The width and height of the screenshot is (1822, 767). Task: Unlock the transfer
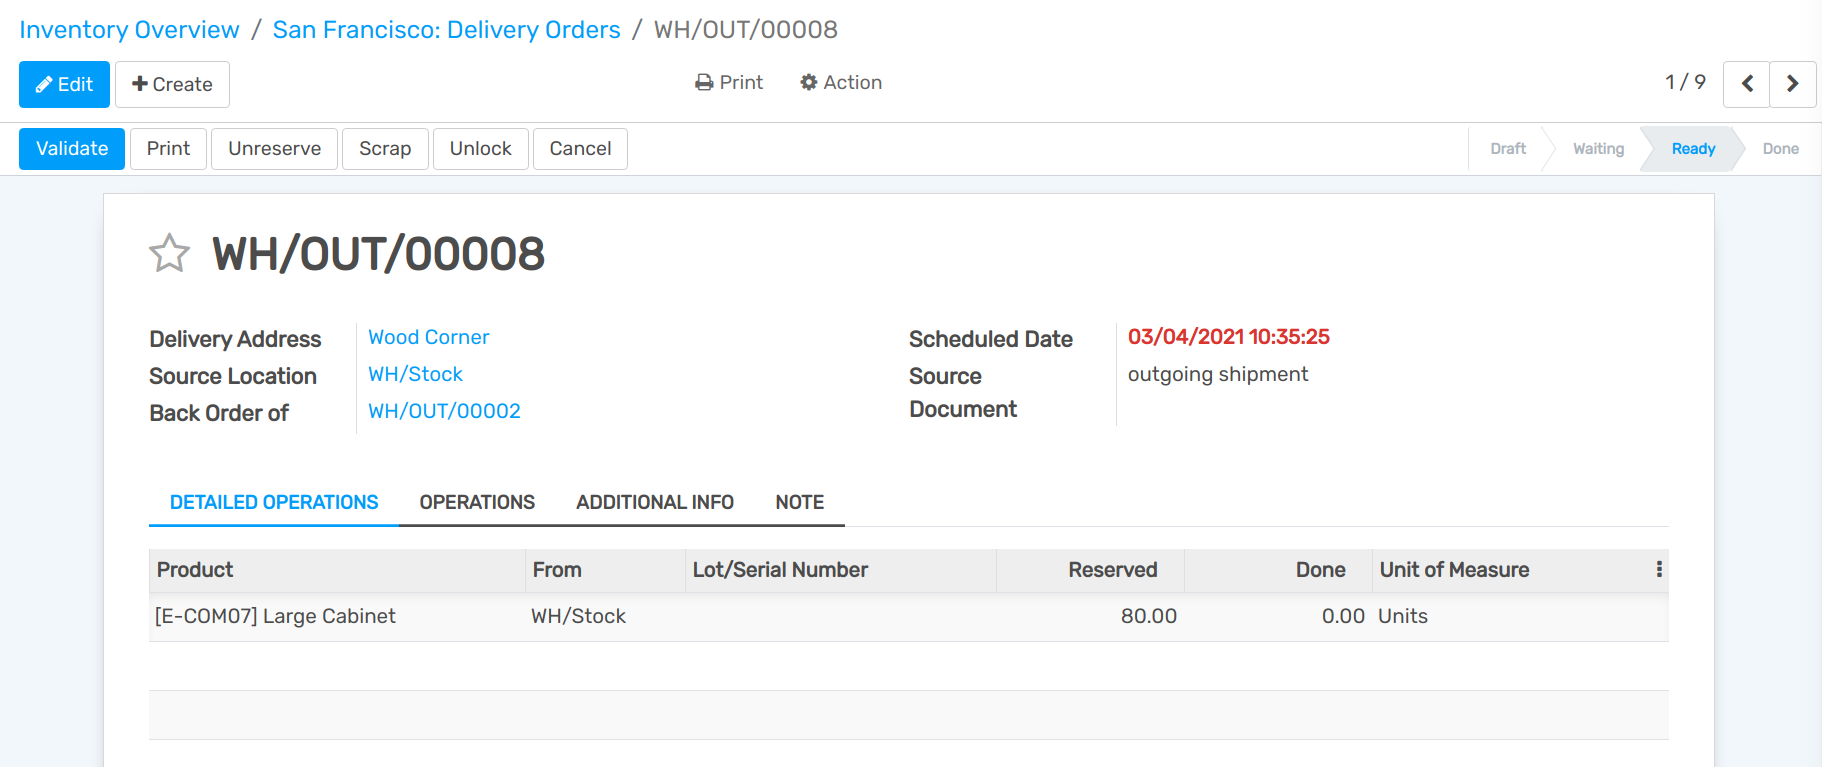[480, 149]
